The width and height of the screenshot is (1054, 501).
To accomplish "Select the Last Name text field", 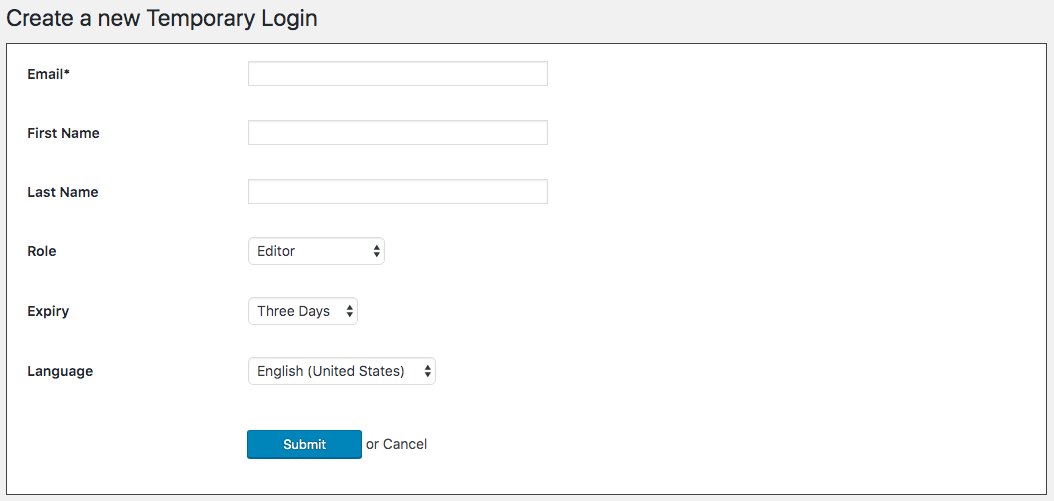I will point(397,192).
